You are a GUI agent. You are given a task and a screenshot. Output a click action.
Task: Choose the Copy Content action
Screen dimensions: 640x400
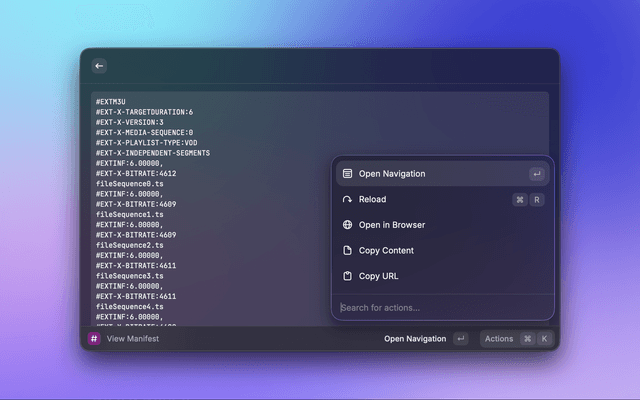(386, 251)
